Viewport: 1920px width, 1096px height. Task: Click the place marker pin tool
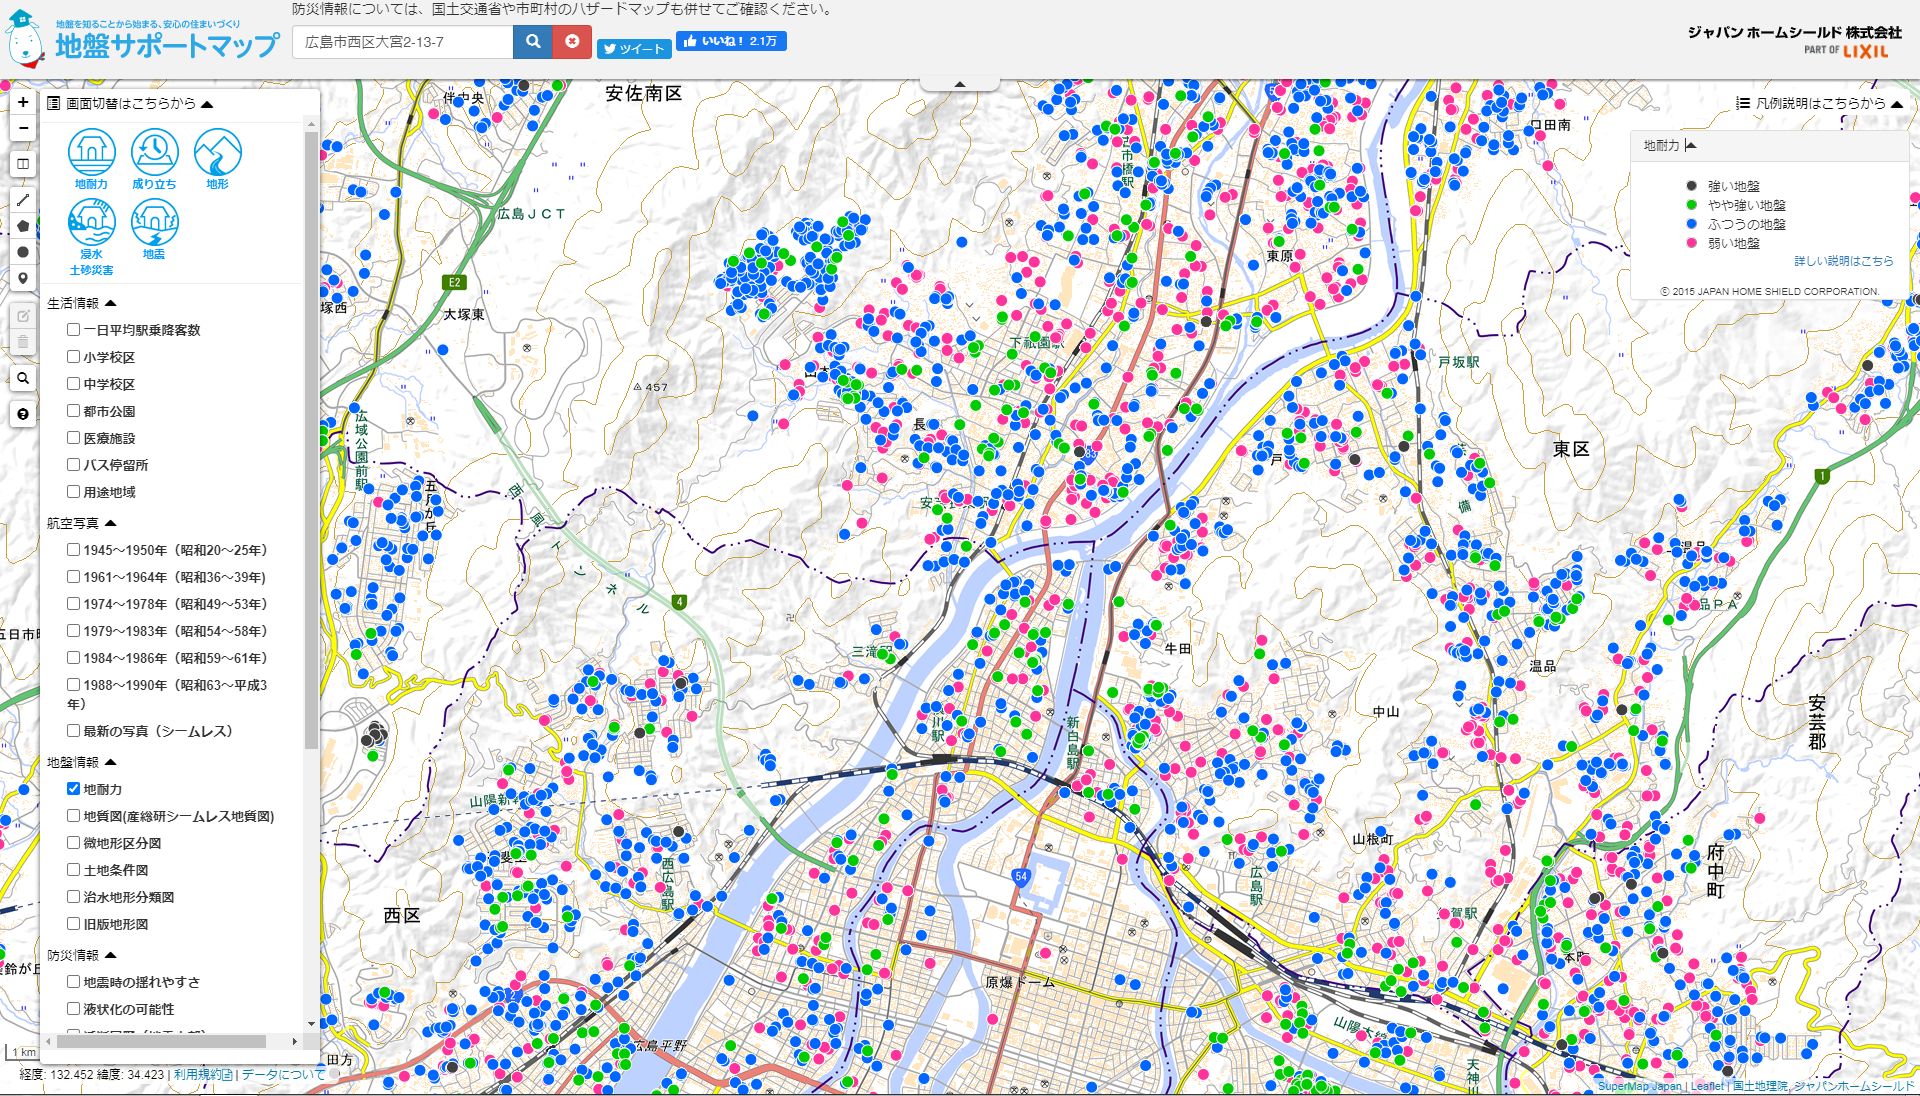23,279
